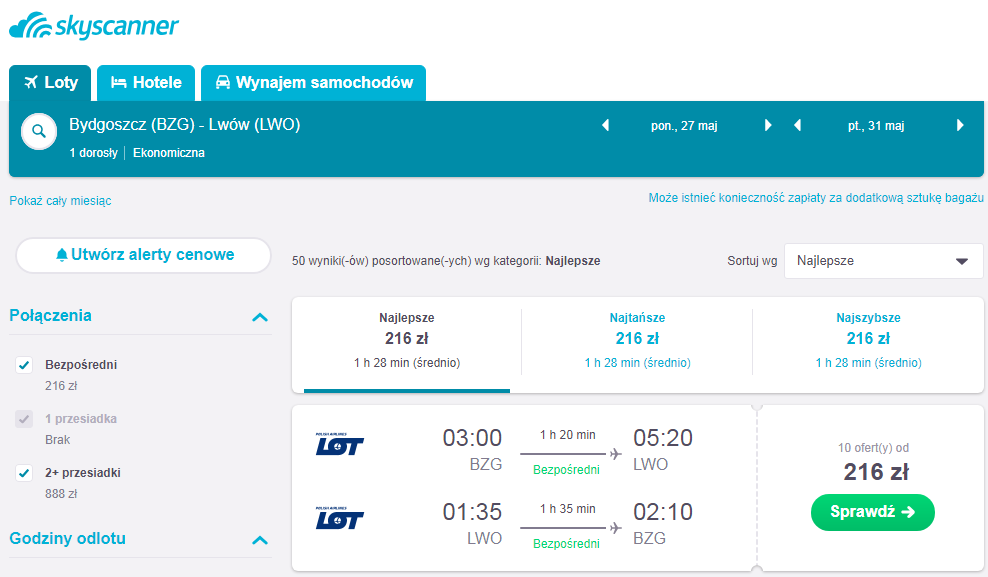Click the green Sprawdź button
This screenshot has width=988, height=577.
click(873, 512)
